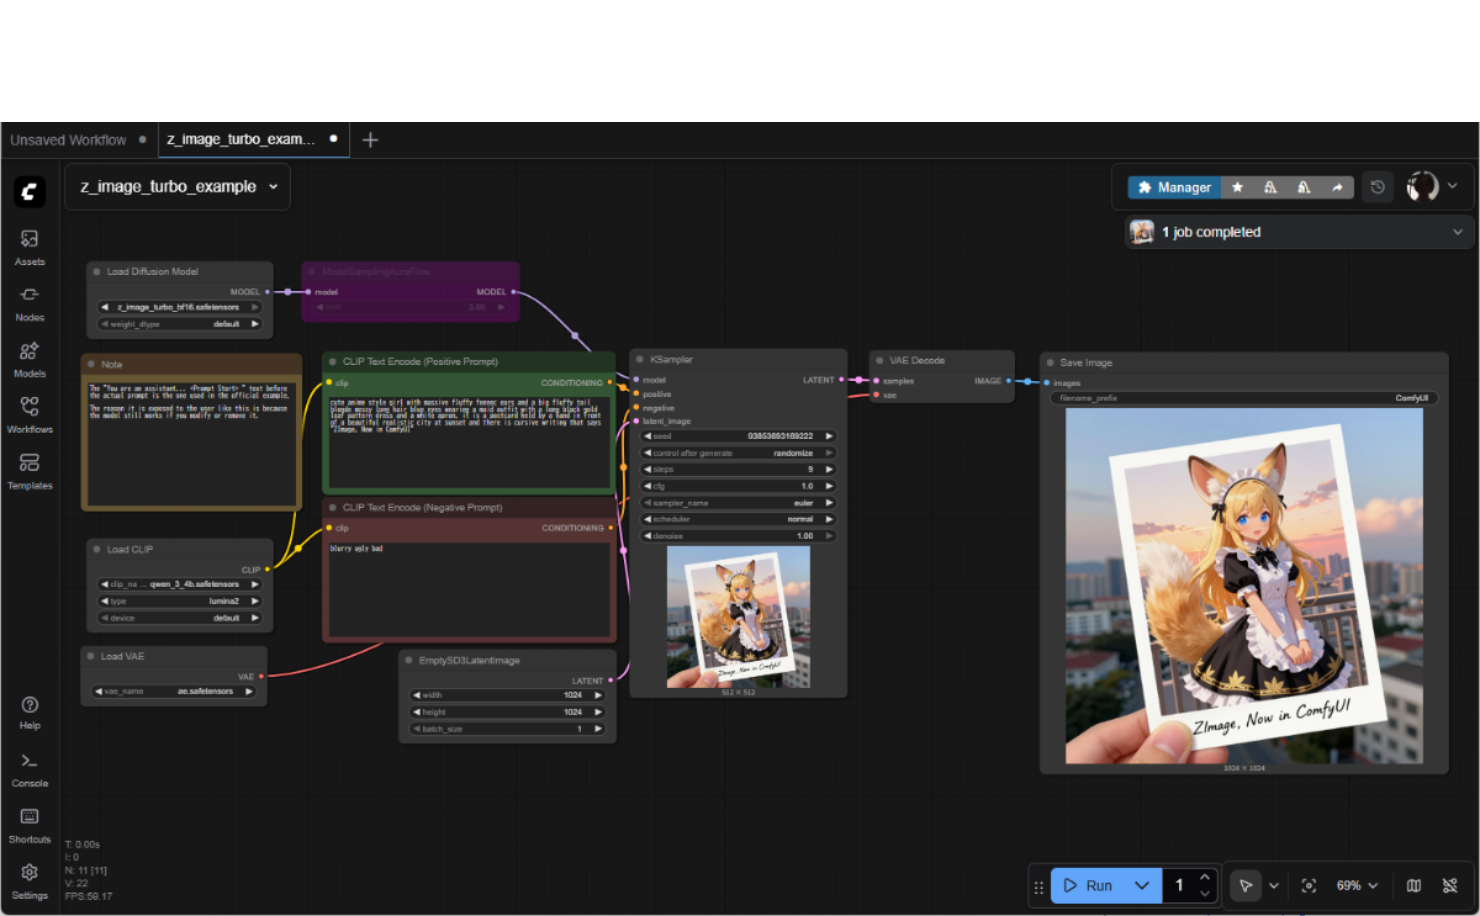The image size is (1480, 916).
Task: Open the zoom 69% dropdown
Action: pyautogui.click(x=1357, y=885)
